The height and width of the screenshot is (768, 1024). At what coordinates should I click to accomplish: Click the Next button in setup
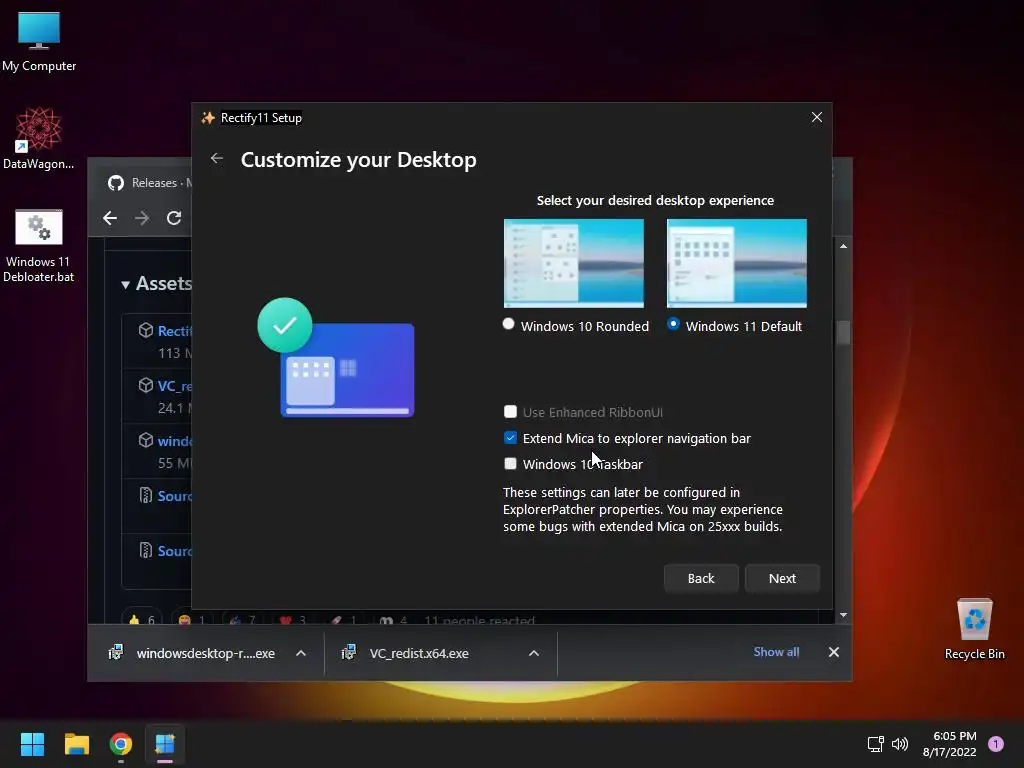[782, 578]
